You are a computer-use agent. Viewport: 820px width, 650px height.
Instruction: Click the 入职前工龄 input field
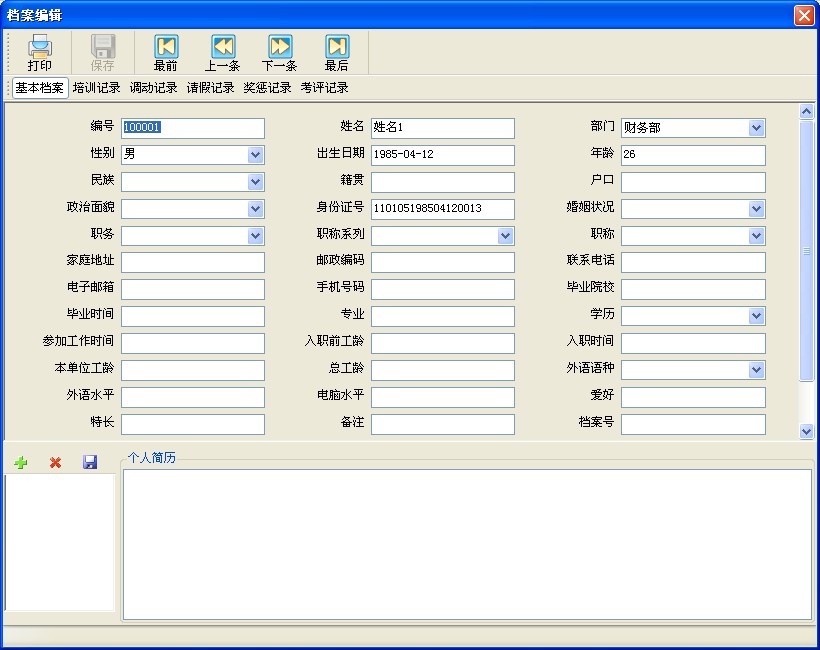tap(443, 343)
